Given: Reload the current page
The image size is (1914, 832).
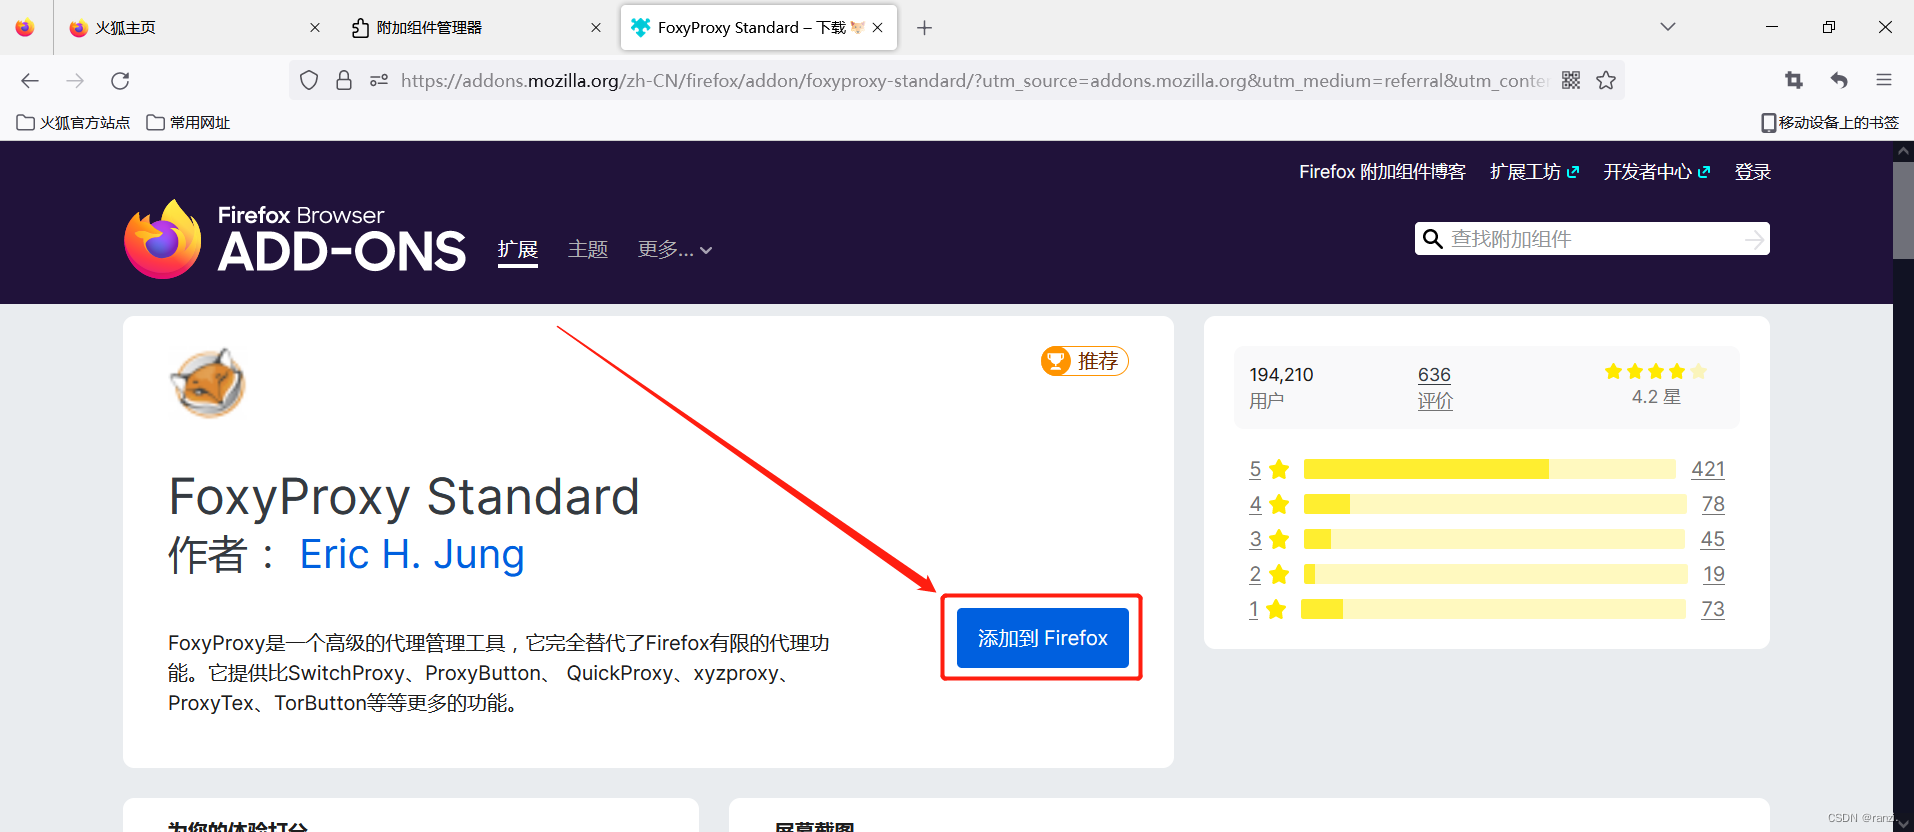Looking at the screenshot, I should pyautogui.click(x=120, y=81).
